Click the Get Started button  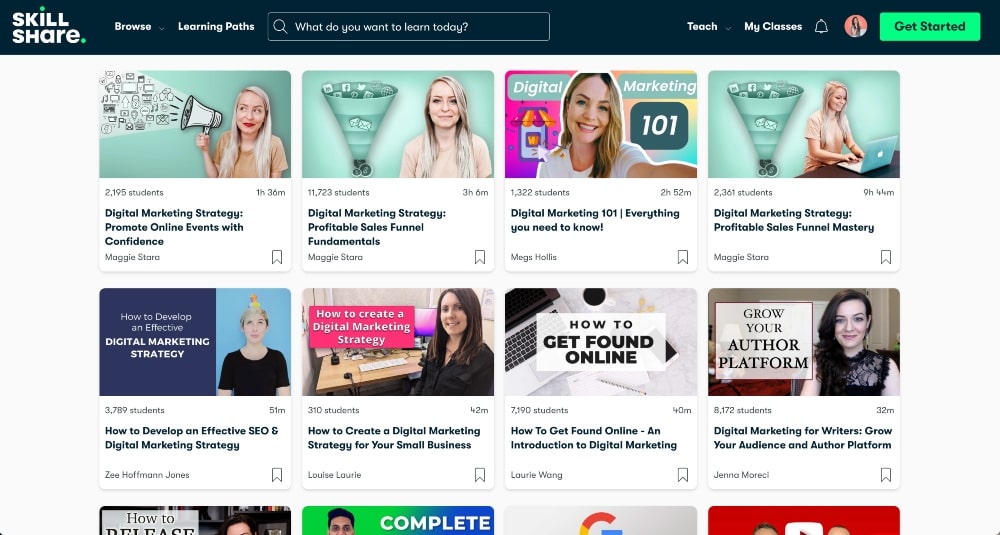[930, 27]
